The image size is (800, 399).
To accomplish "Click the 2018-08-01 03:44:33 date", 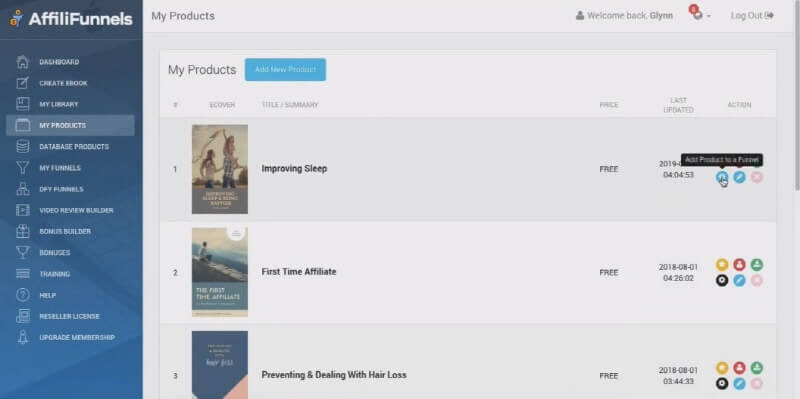I will 678,376.
